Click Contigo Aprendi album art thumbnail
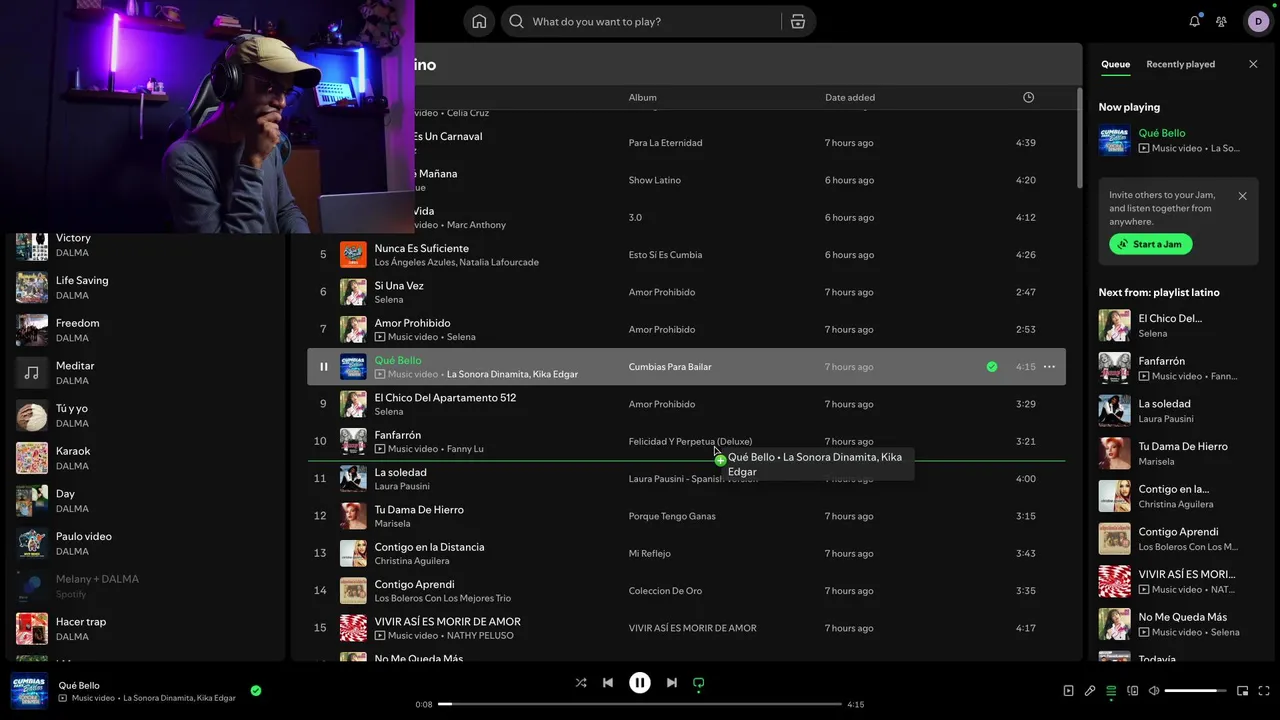Viewport: 1280px width, 720px height. (353, 591)
